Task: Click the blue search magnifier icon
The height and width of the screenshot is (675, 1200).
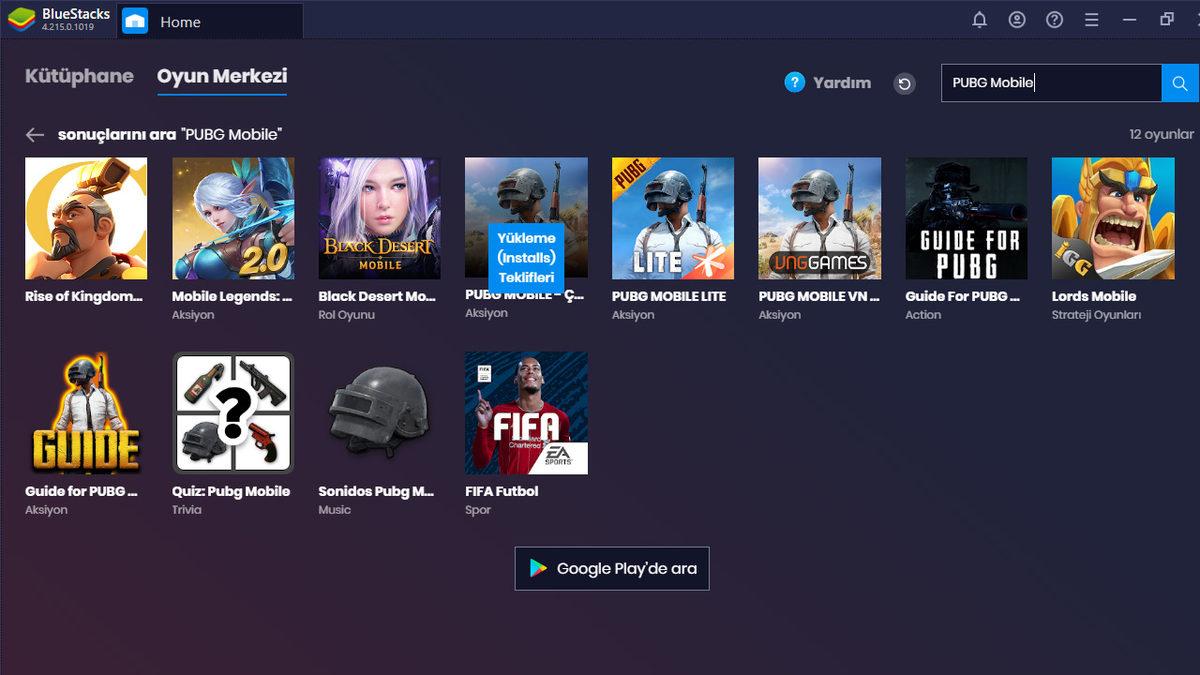Action: coord(1181,84)
